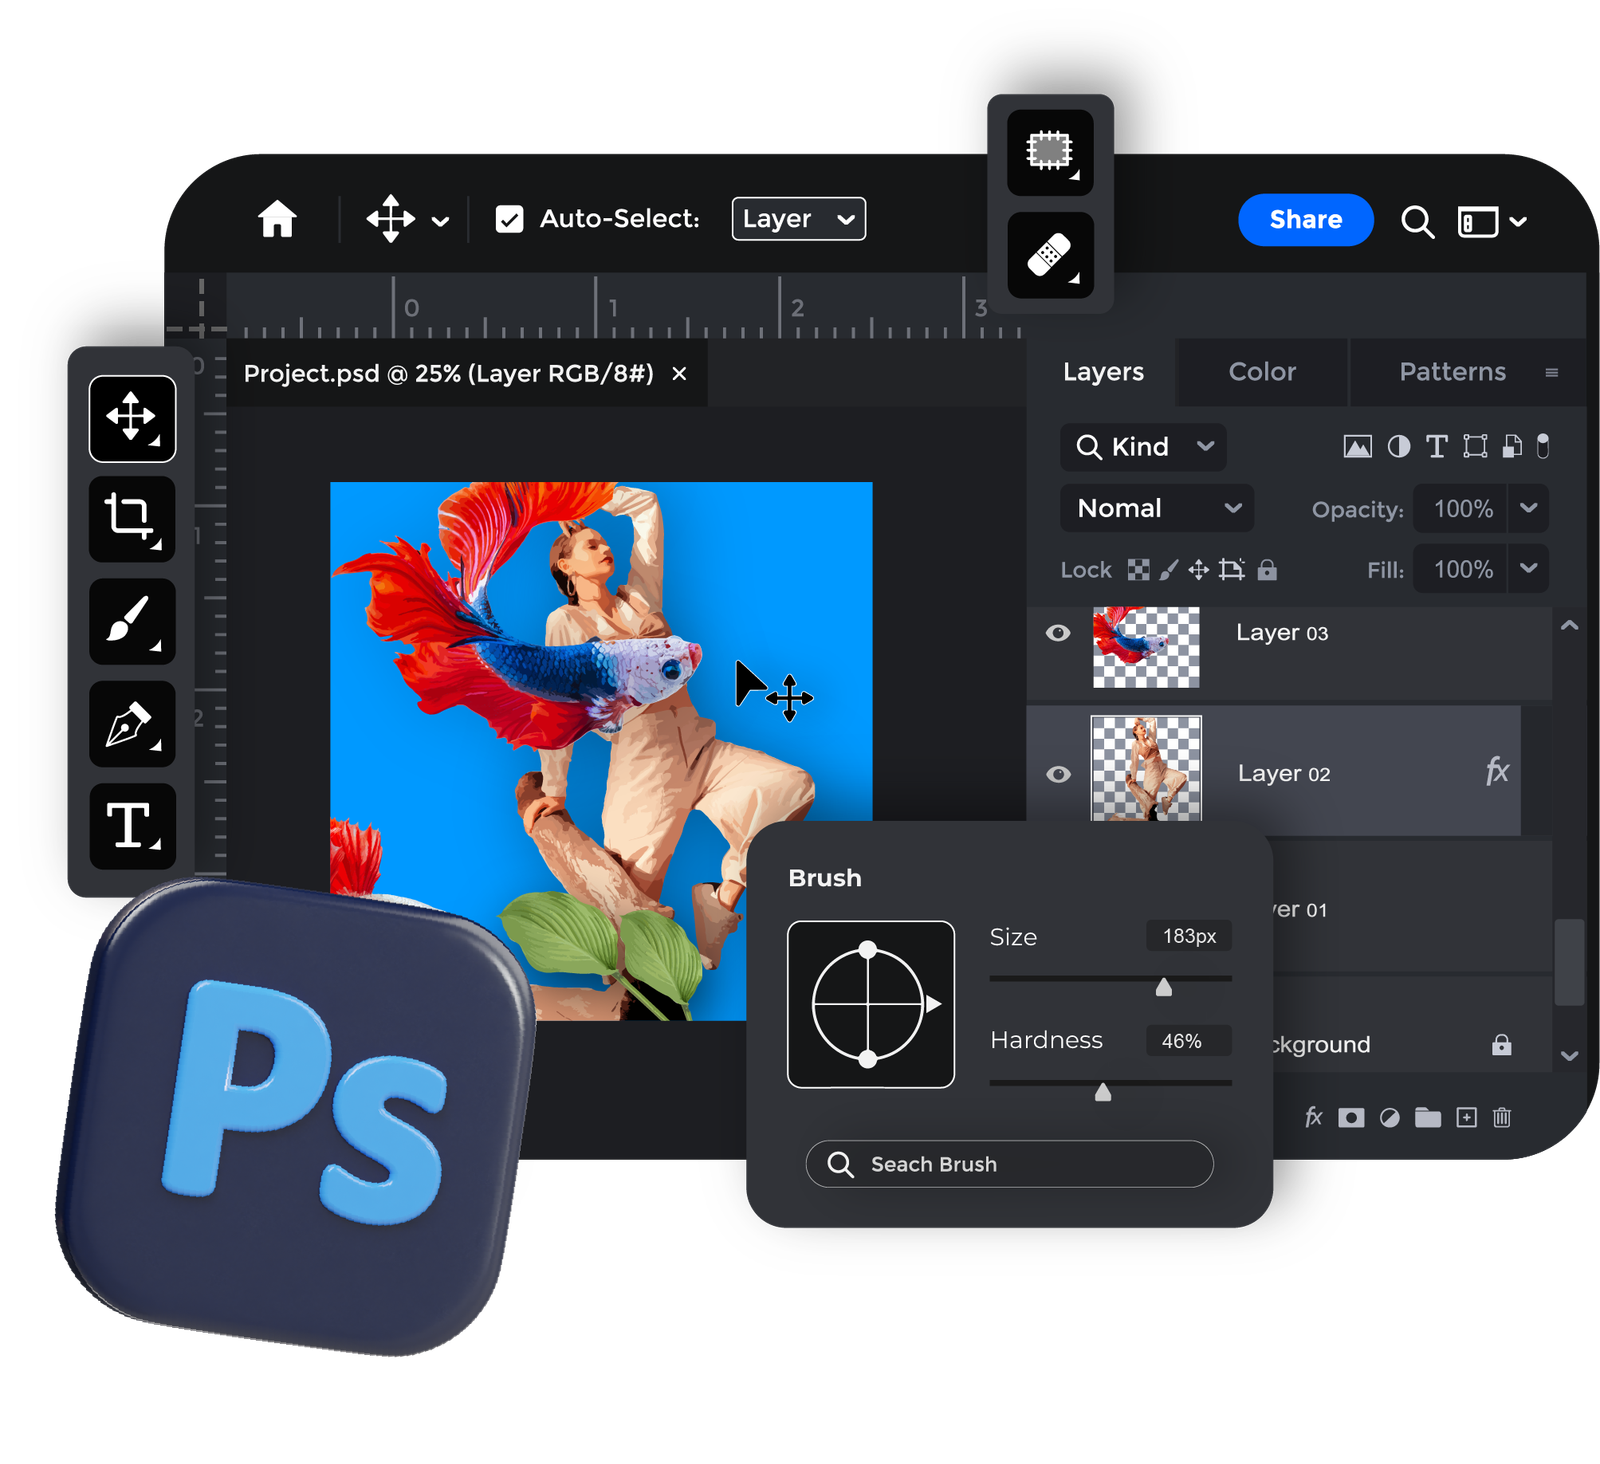
Task: Click the brush Hardness slider handle
Action: (x=1103, y=1092)
